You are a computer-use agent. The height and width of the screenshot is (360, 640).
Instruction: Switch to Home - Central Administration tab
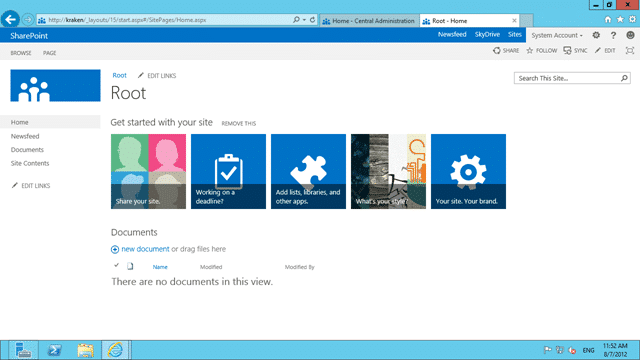tap(369, 20)
